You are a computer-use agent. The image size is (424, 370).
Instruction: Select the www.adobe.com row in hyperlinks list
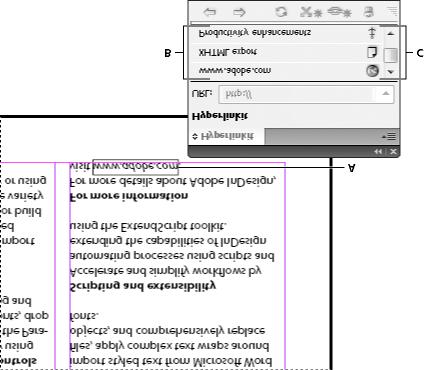coord(286,71)
